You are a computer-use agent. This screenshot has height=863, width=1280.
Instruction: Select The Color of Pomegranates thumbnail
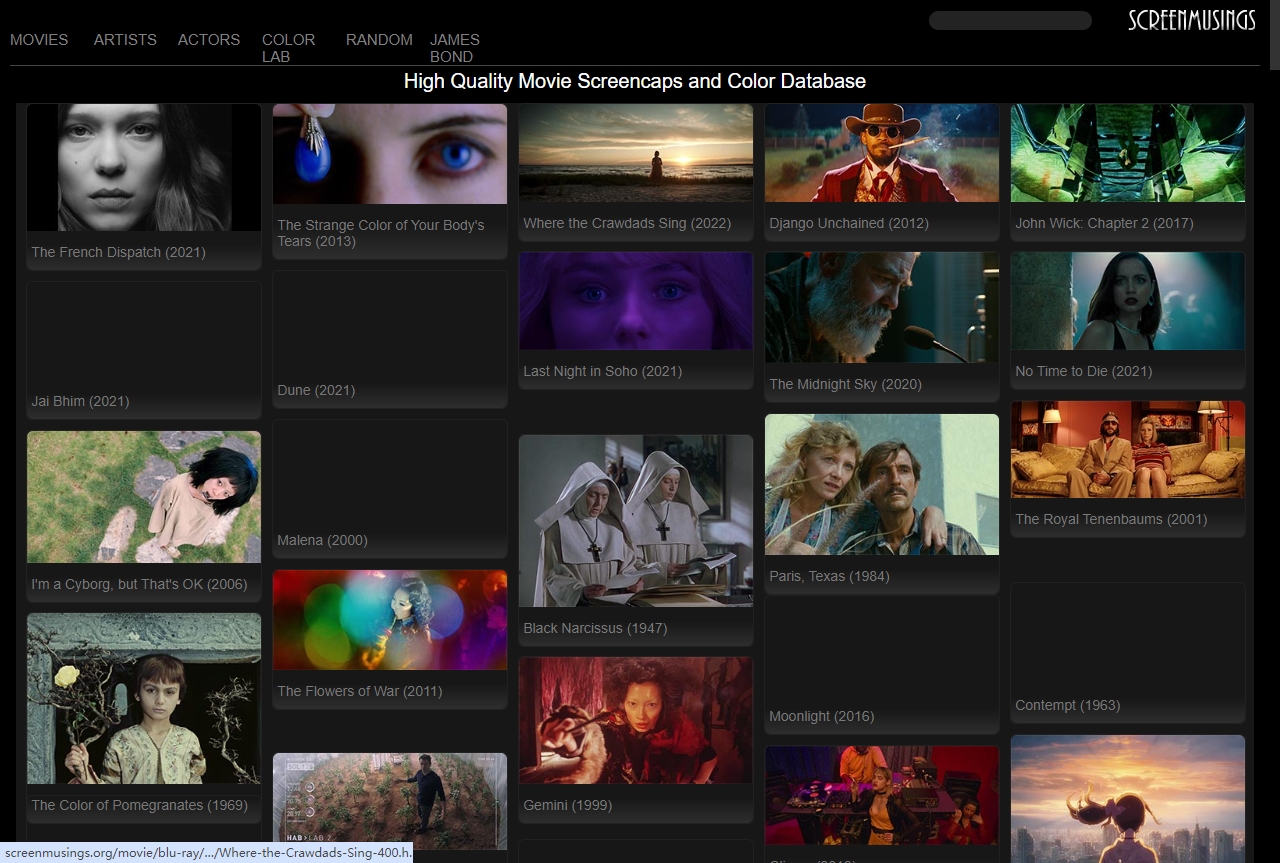pos(144,698)
